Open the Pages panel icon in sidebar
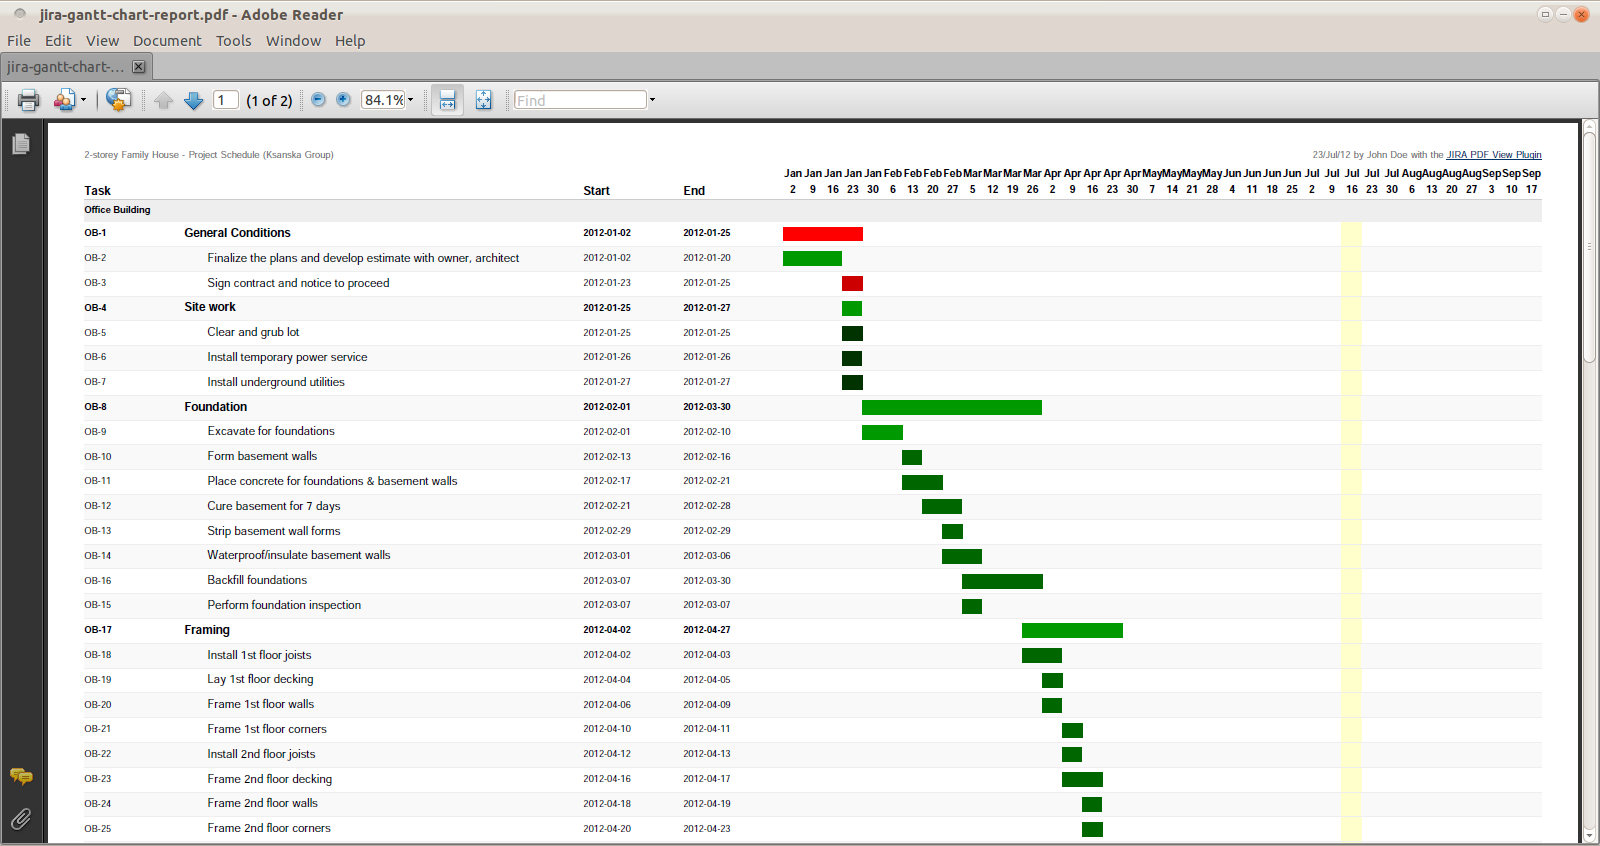The width and height of the screenshot is (1600, 846). coord(21,145)
